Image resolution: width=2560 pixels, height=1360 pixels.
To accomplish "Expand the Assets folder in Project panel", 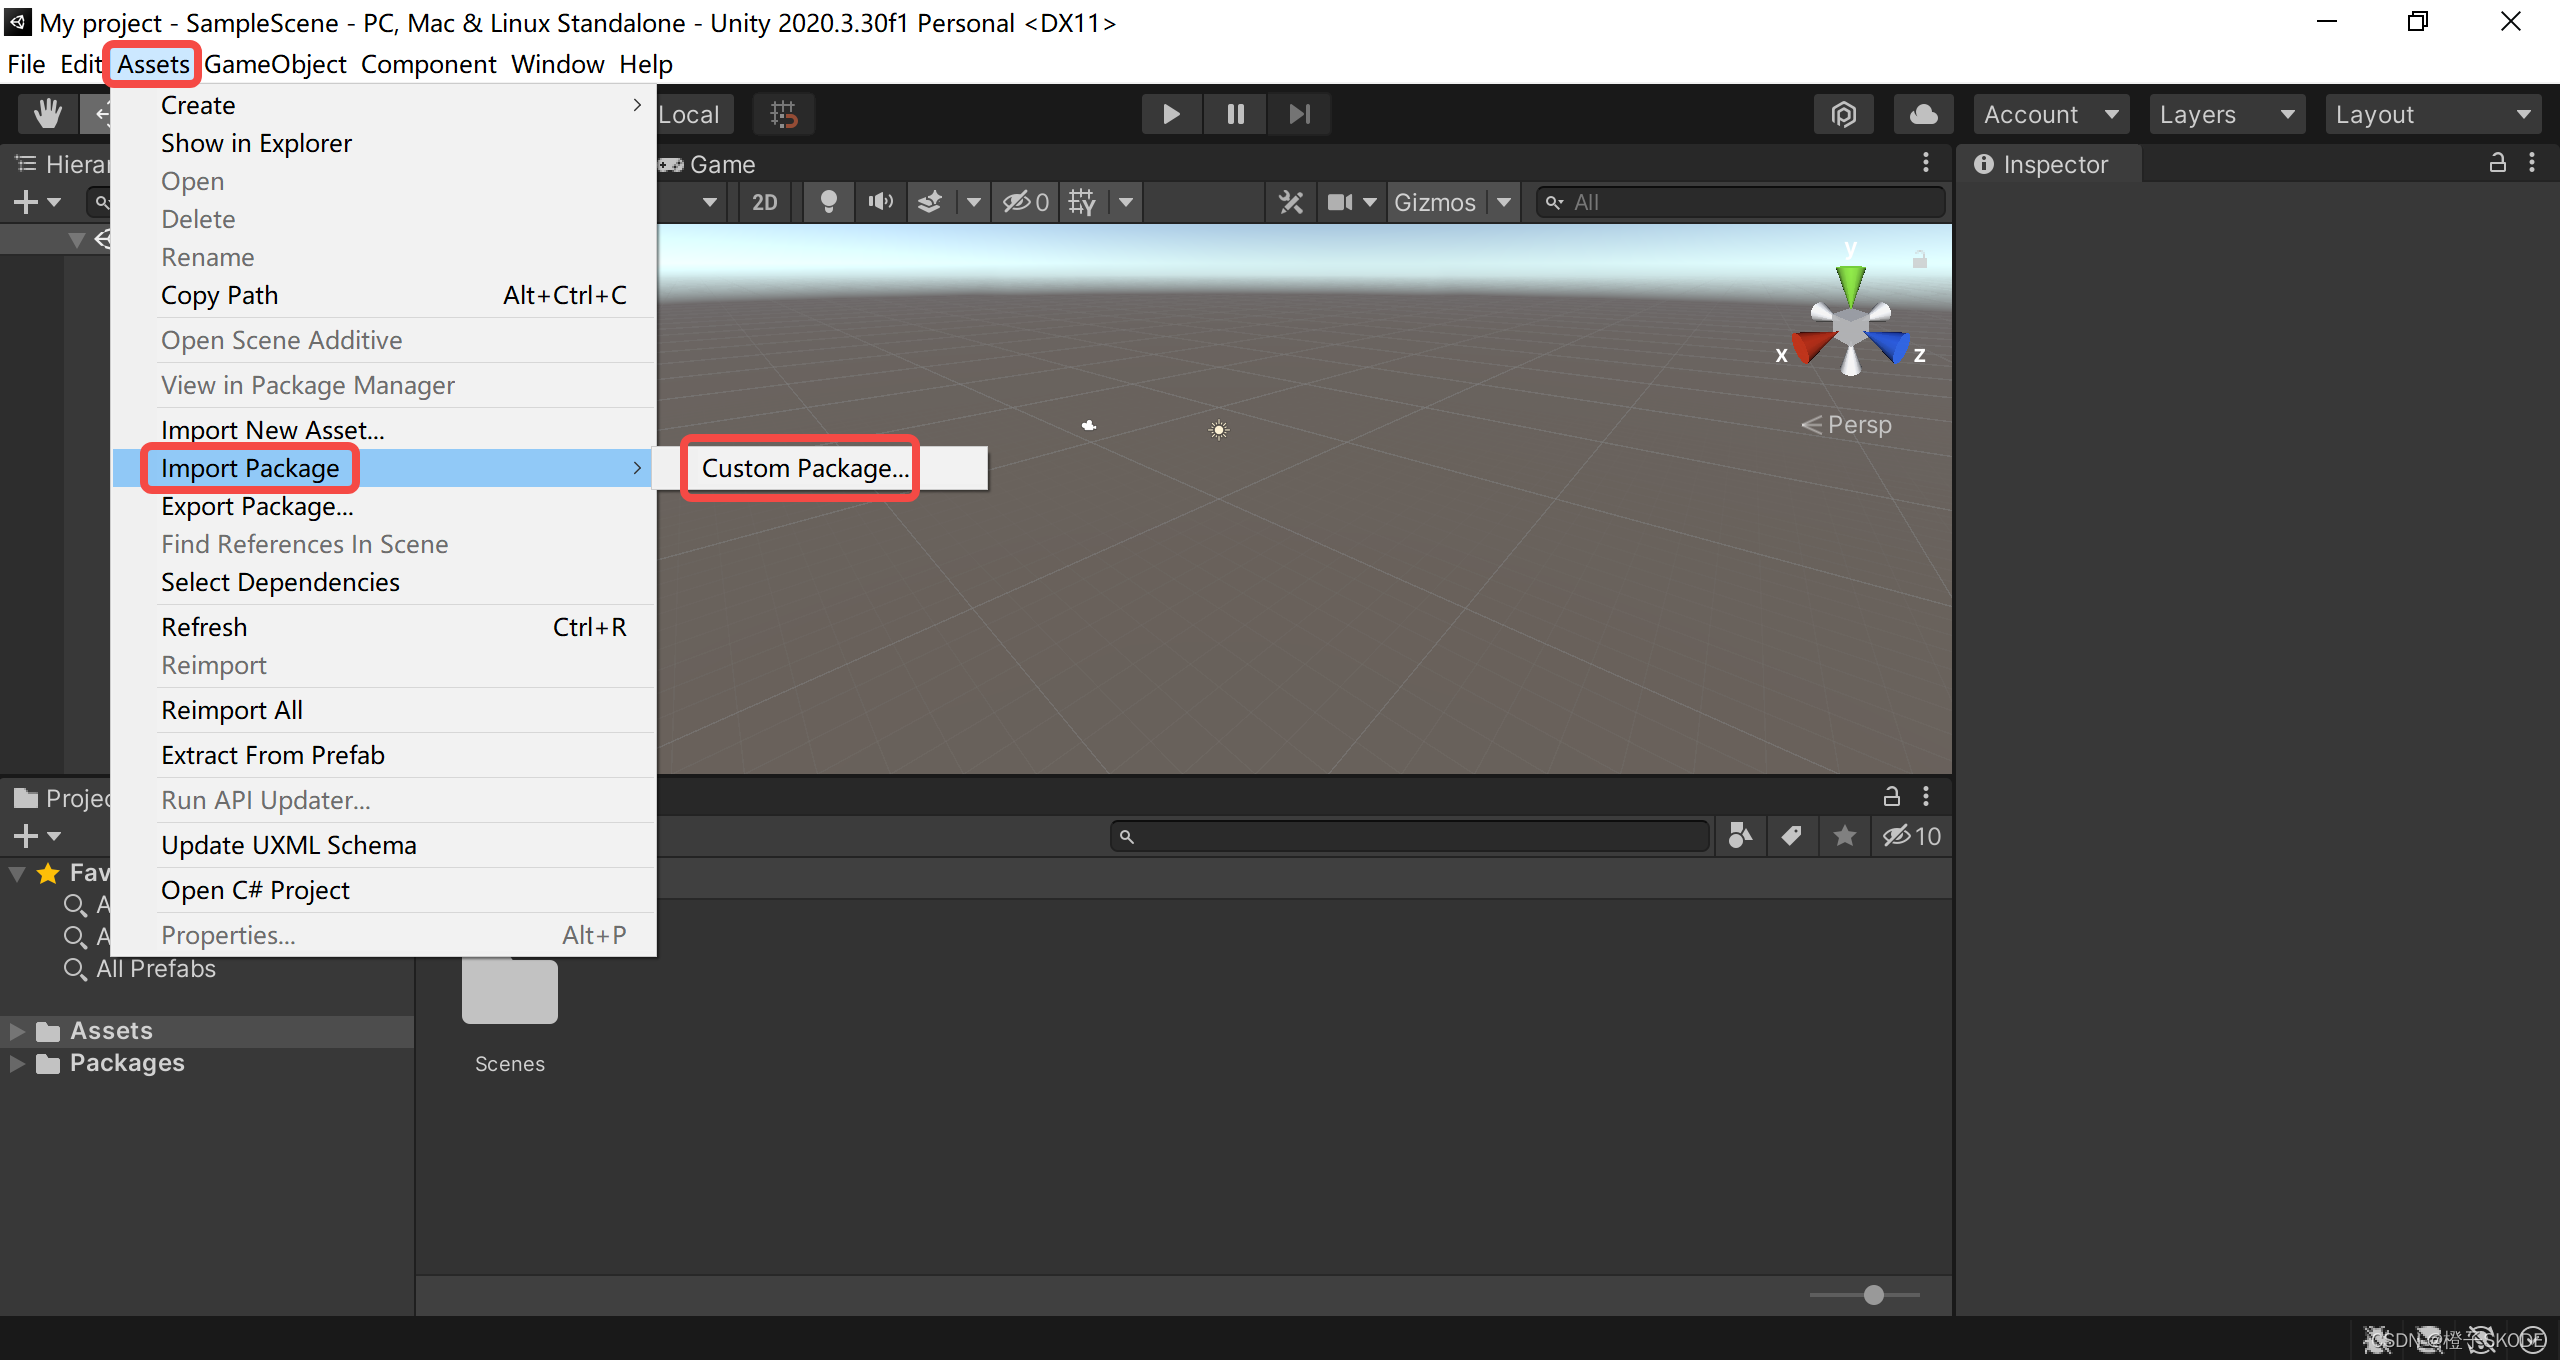I will point(16,1030).
